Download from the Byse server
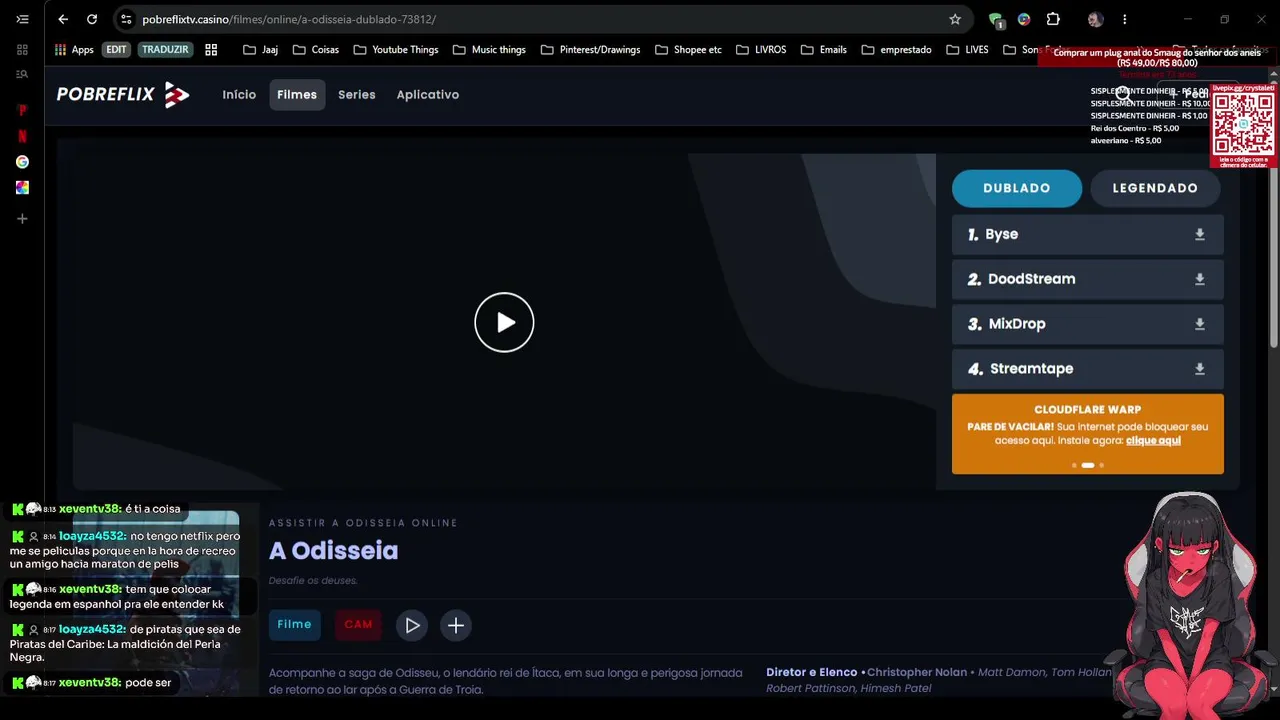 pyautogui.click(x=1199, y=235)
